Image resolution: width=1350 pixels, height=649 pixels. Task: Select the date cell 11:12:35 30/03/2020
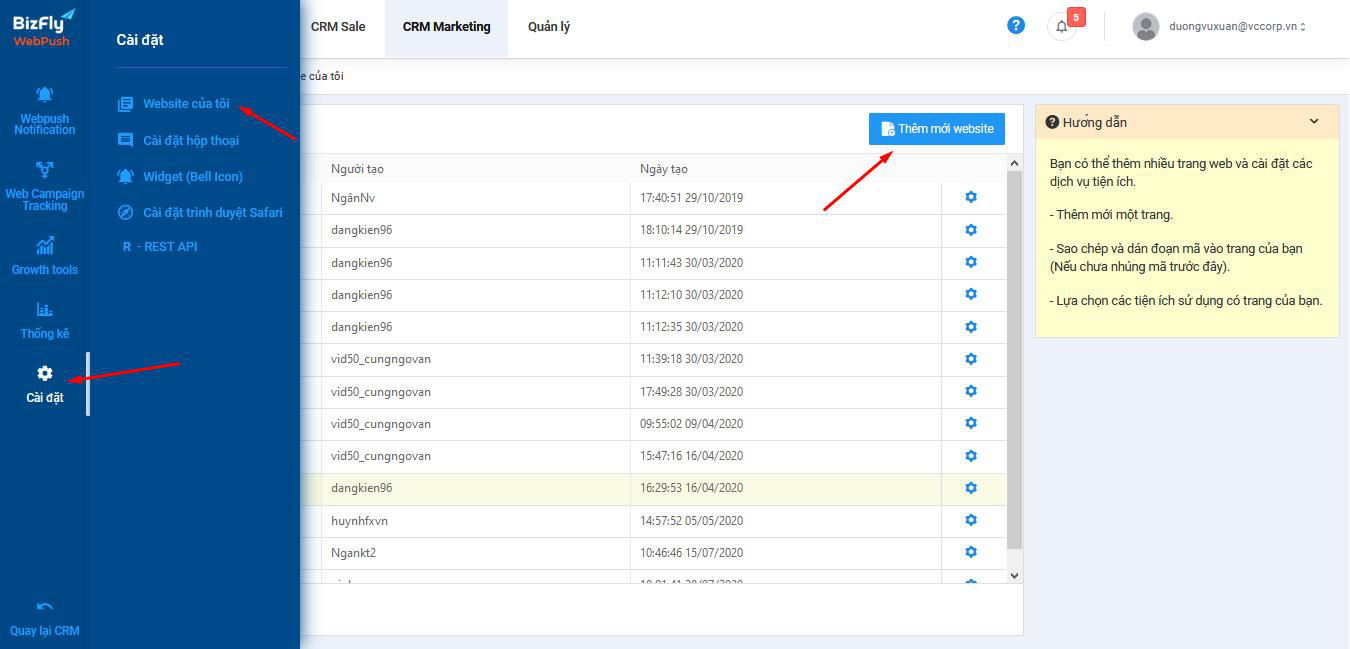click(786, 327)
